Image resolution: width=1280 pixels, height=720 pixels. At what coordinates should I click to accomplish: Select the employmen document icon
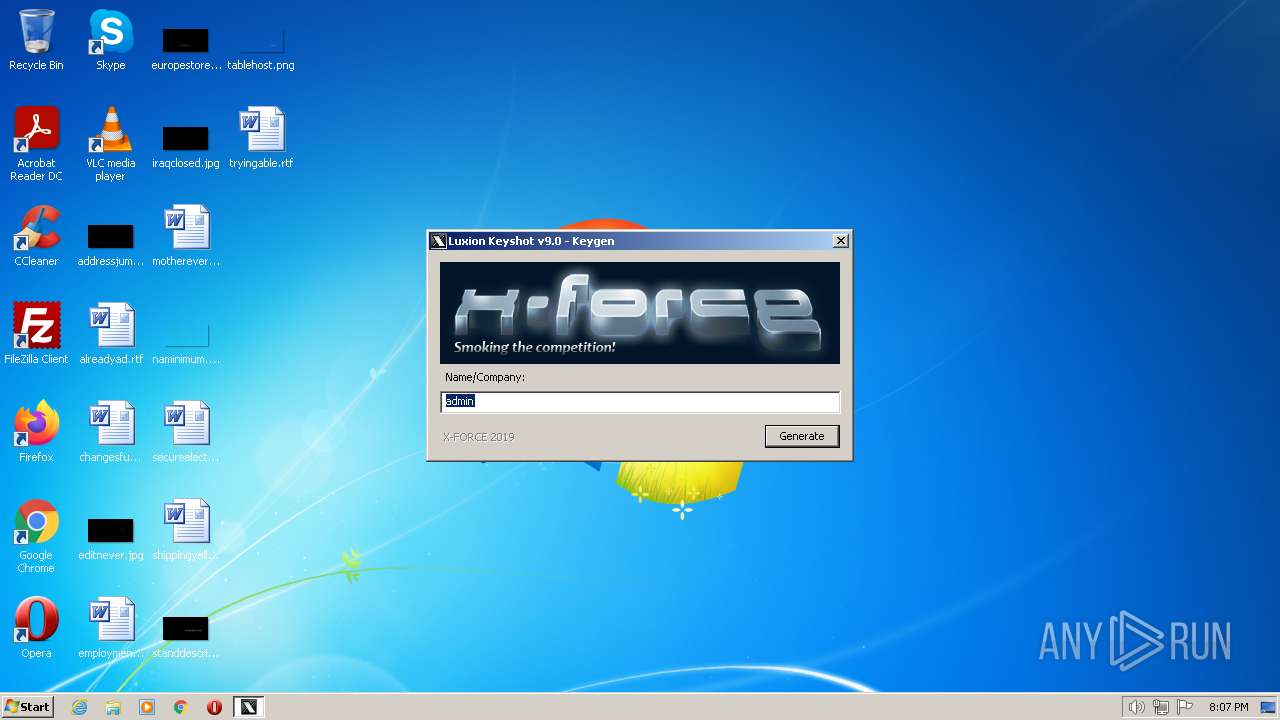(x=110, y=628)
